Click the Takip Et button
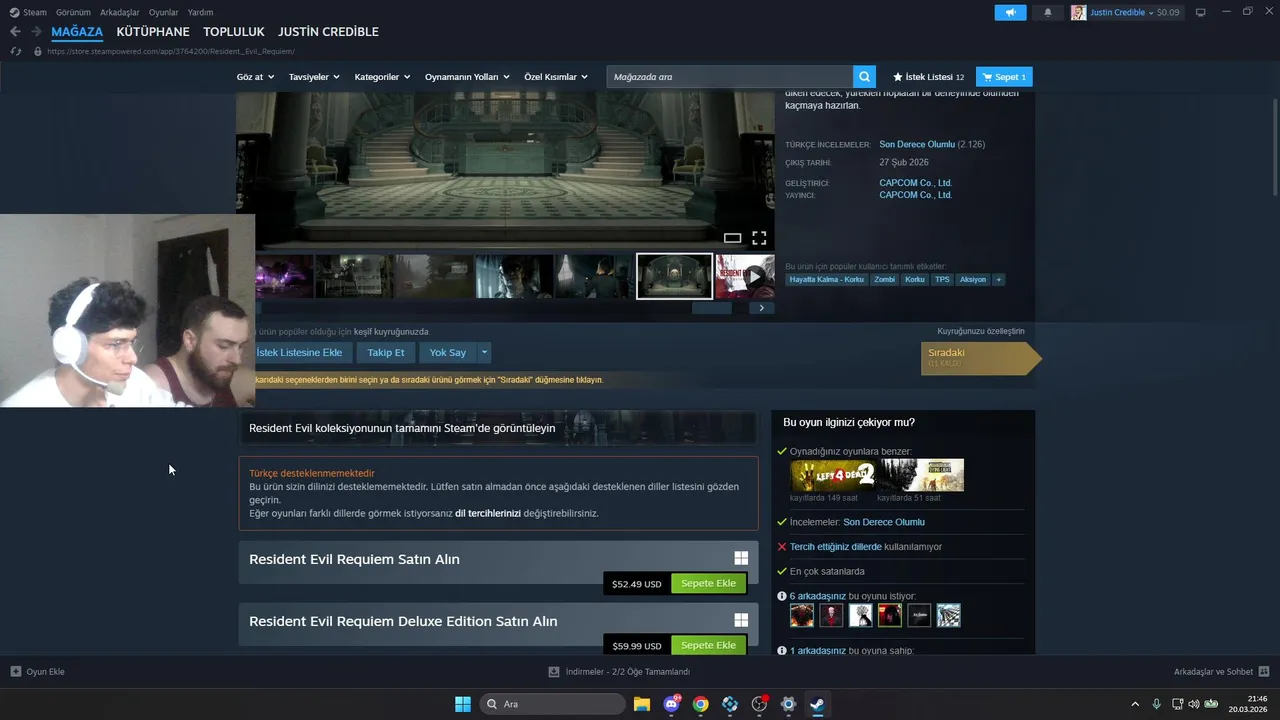This screenshot has width=1280, height=720. (x=386, y=352)
